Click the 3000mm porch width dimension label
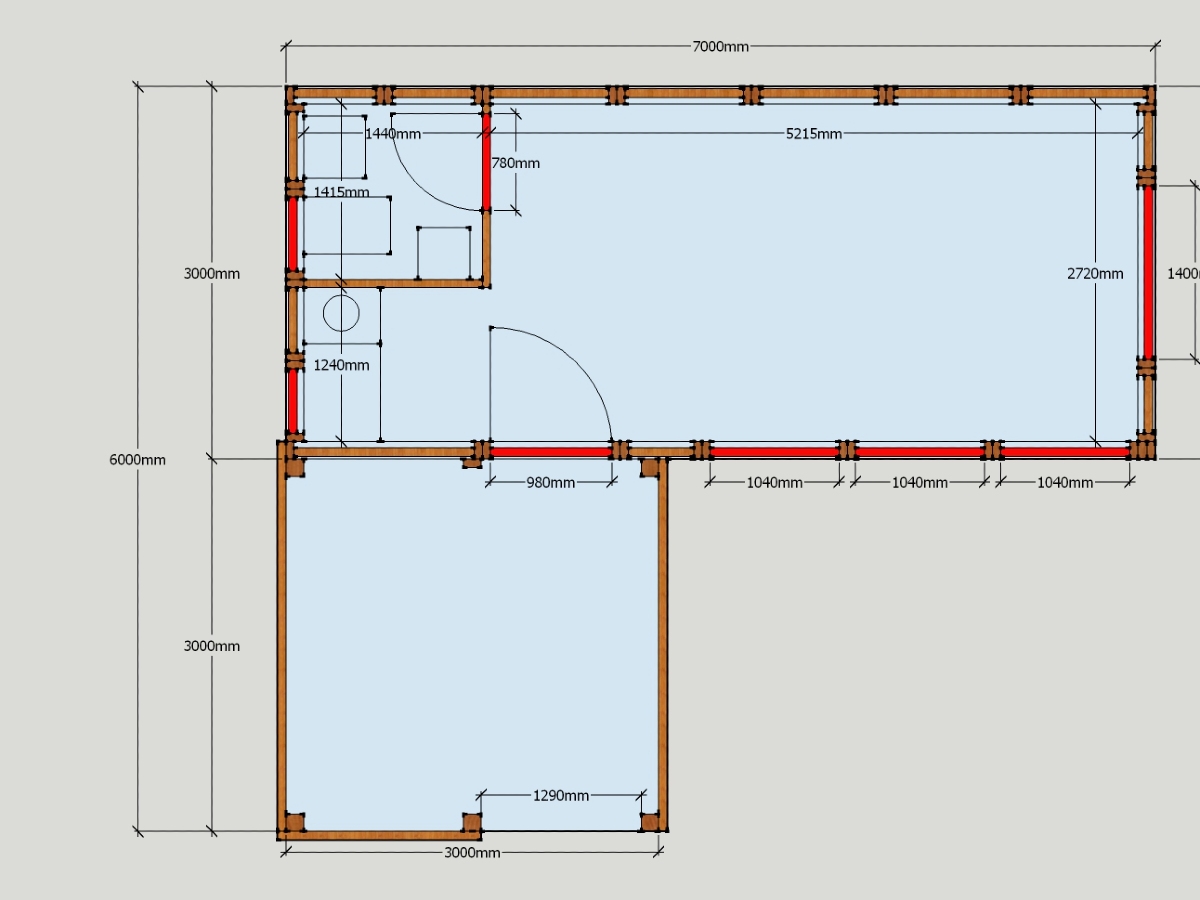Screen dimensions: 1200x900 pos(472,853)
